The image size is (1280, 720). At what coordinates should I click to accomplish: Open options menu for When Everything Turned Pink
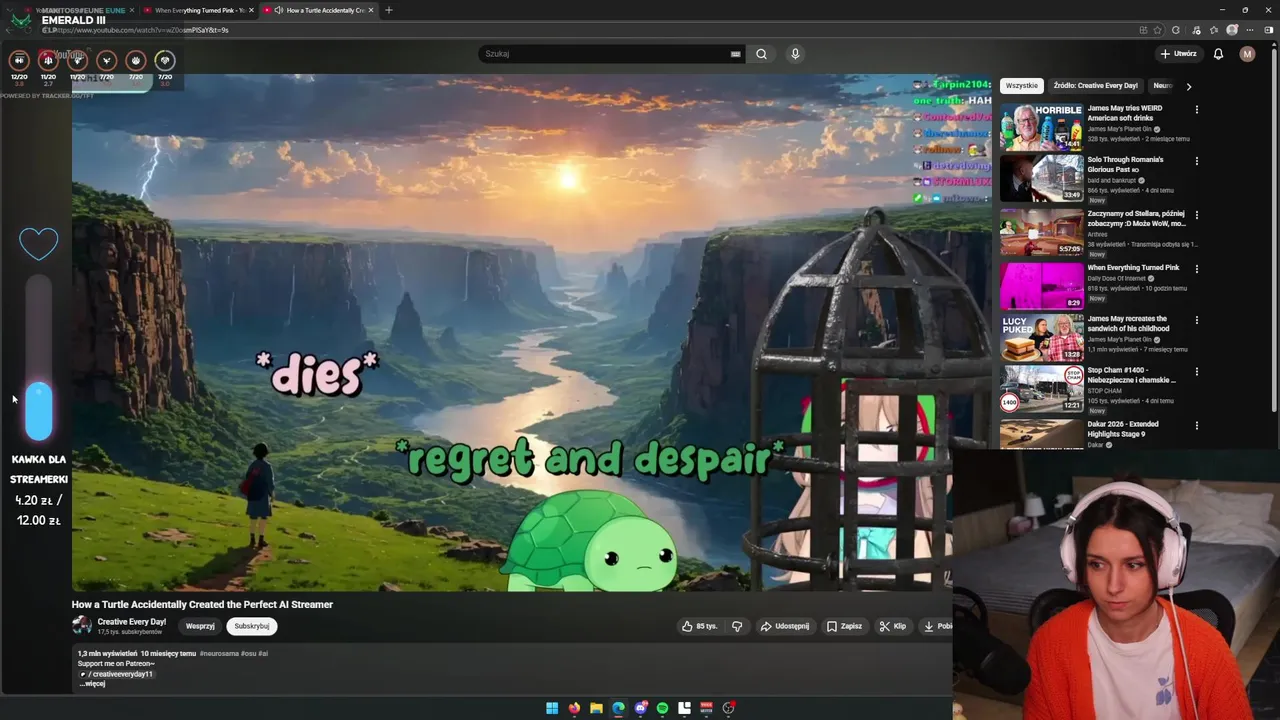1196,269
